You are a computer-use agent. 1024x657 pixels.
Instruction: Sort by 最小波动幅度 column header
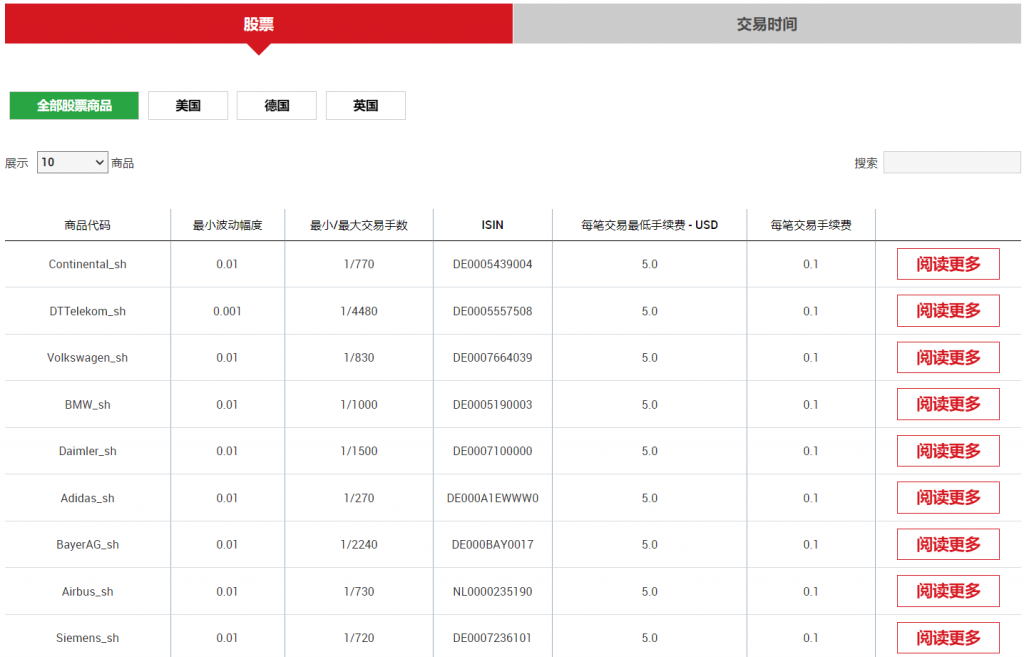click(228, 225)
